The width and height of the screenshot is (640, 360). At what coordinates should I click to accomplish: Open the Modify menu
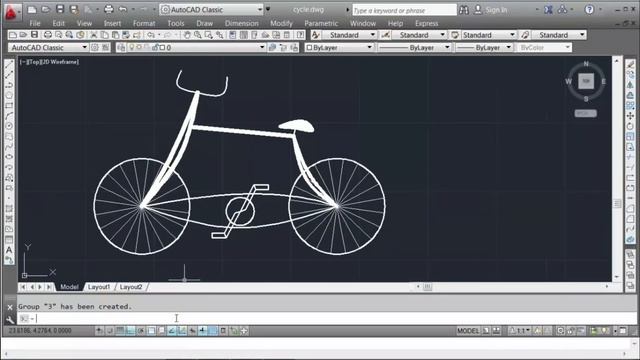tap(281, 23)
